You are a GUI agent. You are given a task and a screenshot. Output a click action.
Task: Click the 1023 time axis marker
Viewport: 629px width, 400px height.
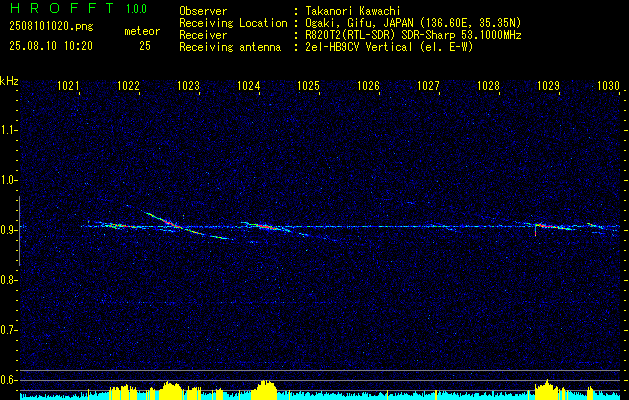[188, 85]
